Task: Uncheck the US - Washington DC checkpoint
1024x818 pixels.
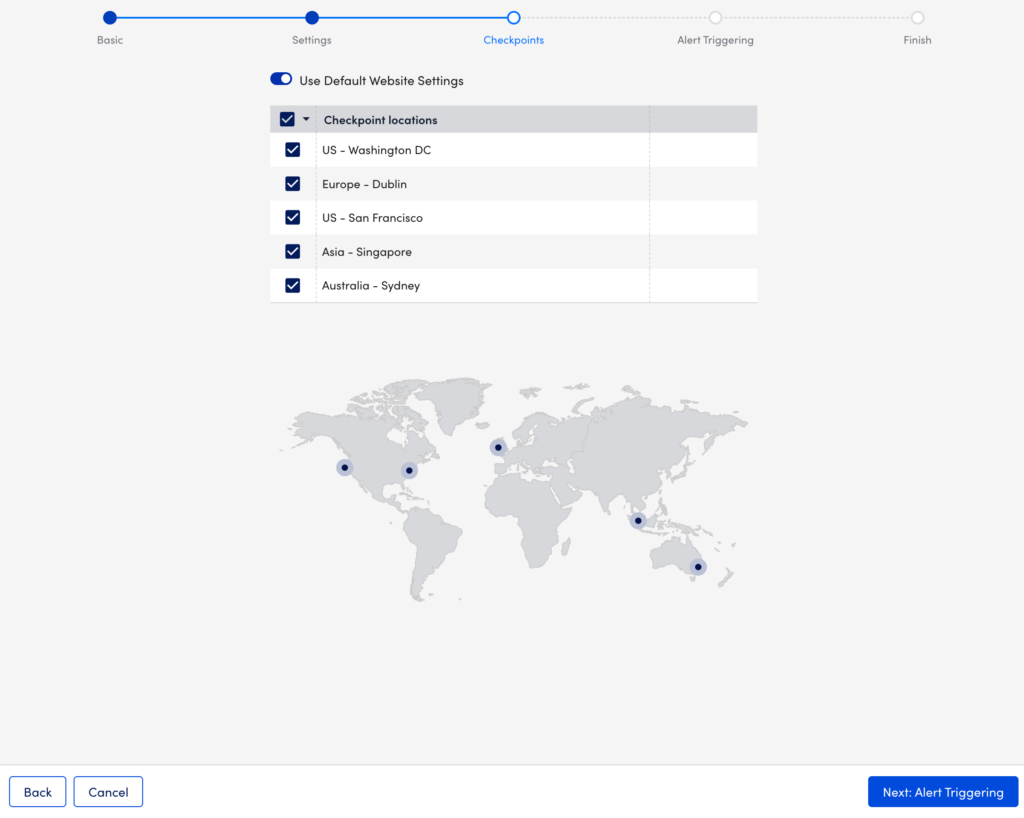Action: (292, 149)
